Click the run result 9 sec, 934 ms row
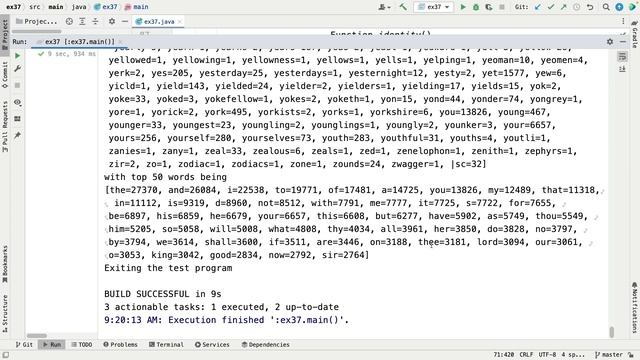This screenshot has height=360, width=640. point(67,54)
